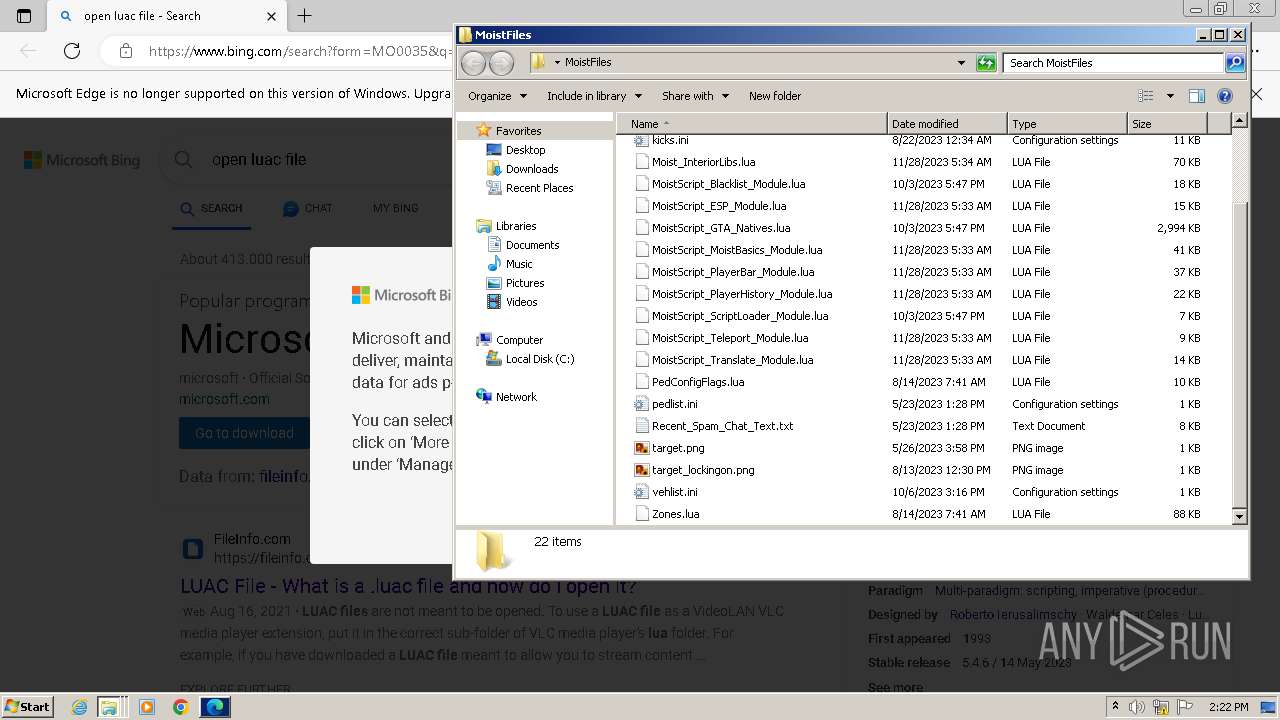Image resolution: width=1280 pixels, height=720 pixels.
Task: Click the MoistFiles breadcrumb in address bar
Action: [588, 62]
